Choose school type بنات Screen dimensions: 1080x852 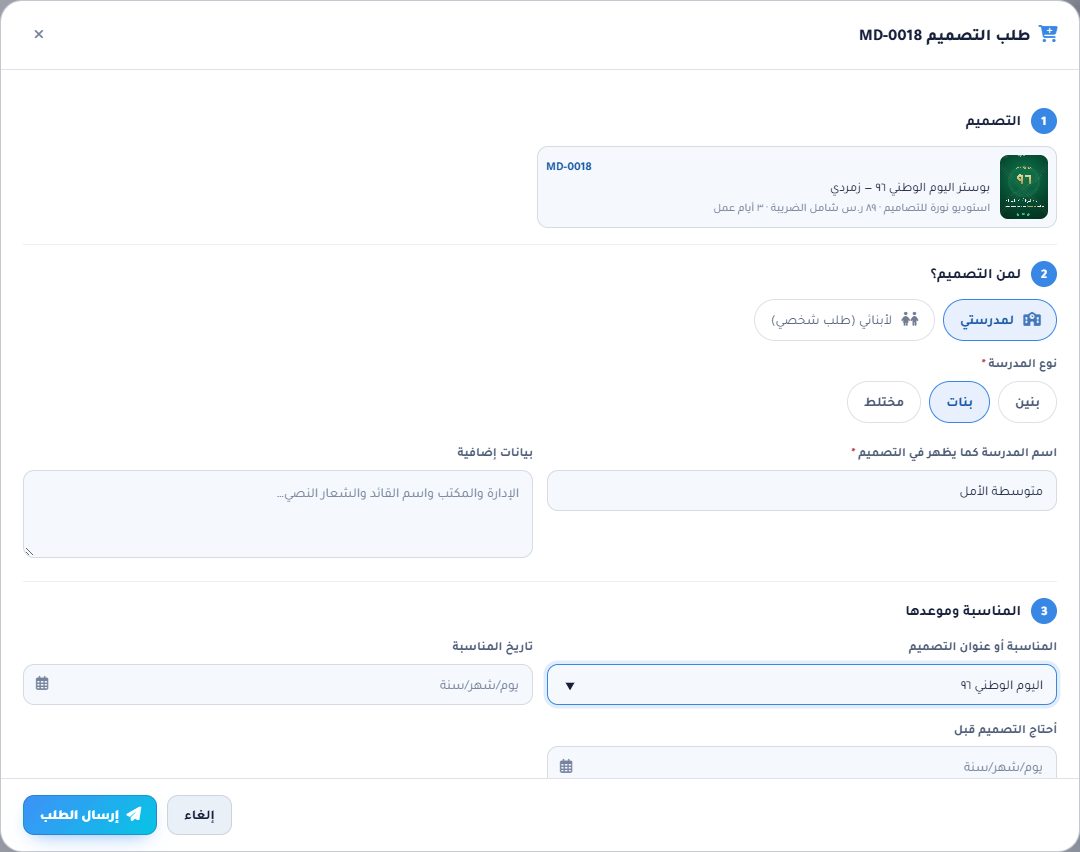click(x=959, y=402)
